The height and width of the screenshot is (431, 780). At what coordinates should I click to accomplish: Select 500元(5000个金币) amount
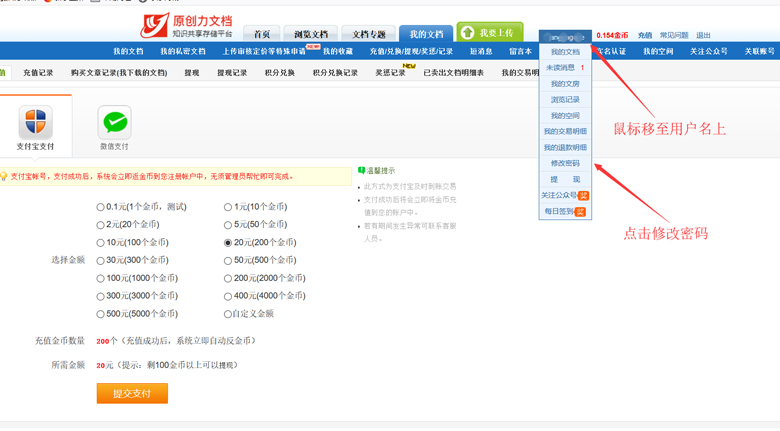coord(100,315)
